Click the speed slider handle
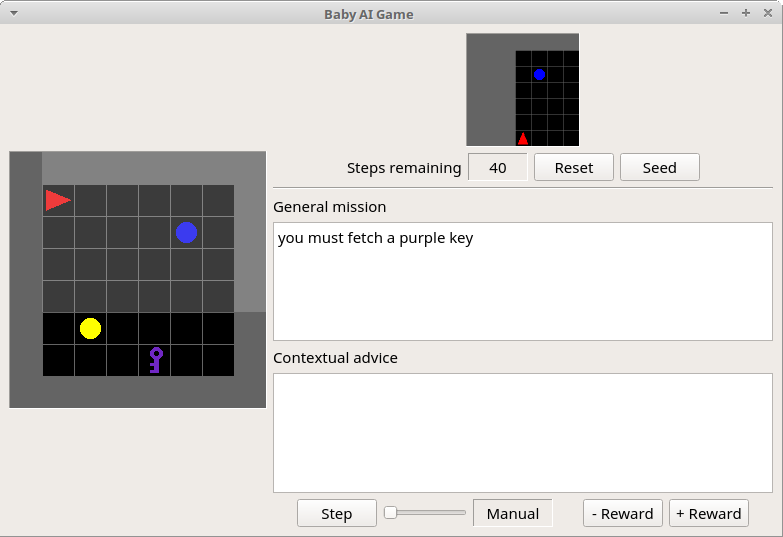 tap(391, 513)
